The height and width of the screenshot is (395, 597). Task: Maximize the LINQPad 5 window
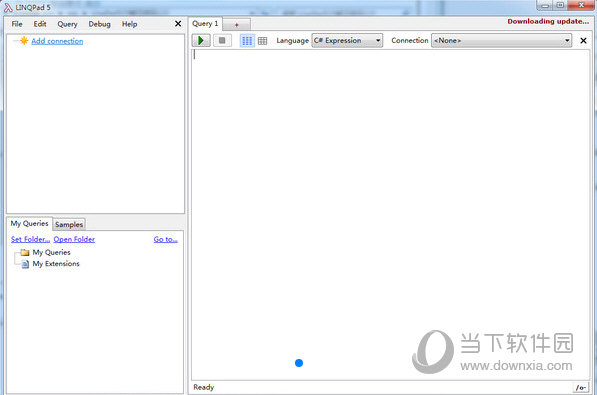tap(560, 5)
